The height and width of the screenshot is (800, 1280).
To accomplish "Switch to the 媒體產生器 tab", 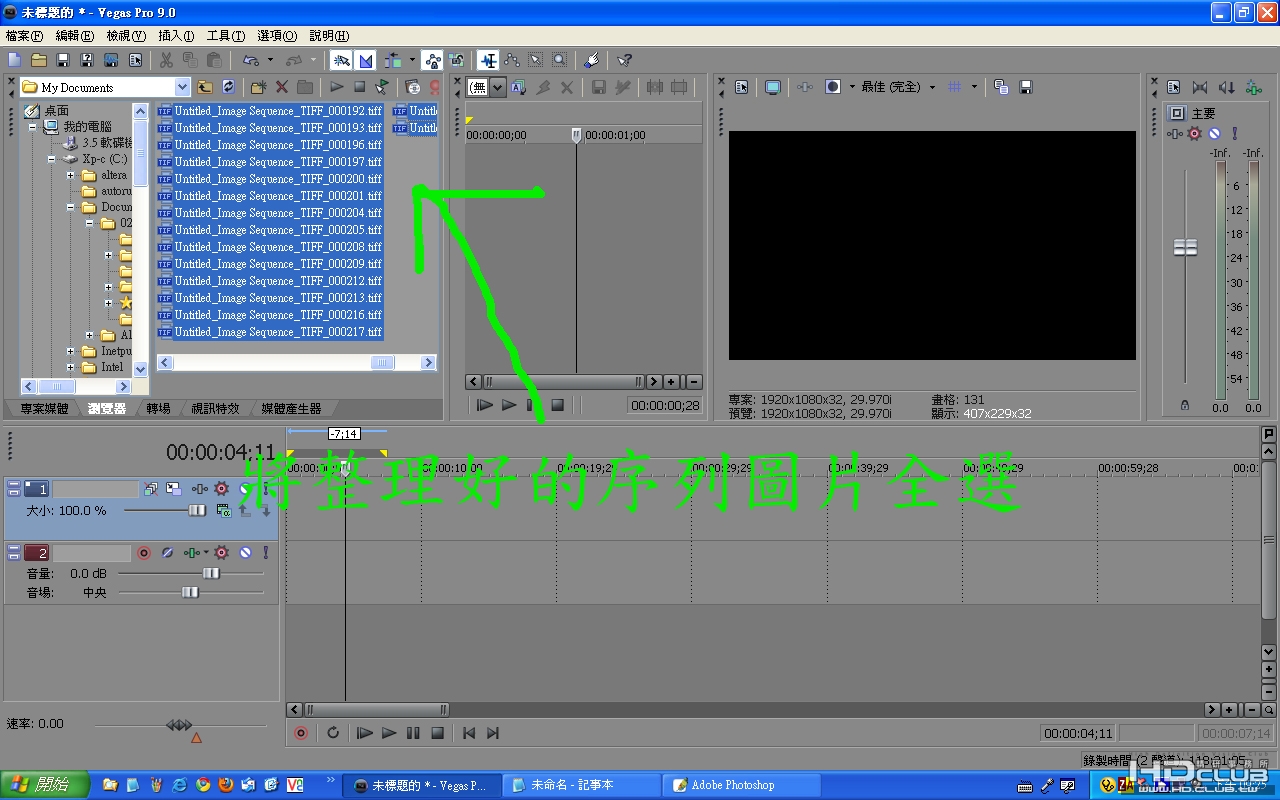I will click(x=291, y=408).
